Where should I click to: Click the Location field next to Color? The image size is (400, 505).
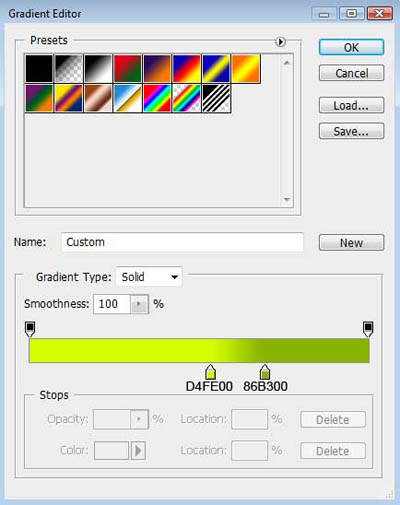249,451
